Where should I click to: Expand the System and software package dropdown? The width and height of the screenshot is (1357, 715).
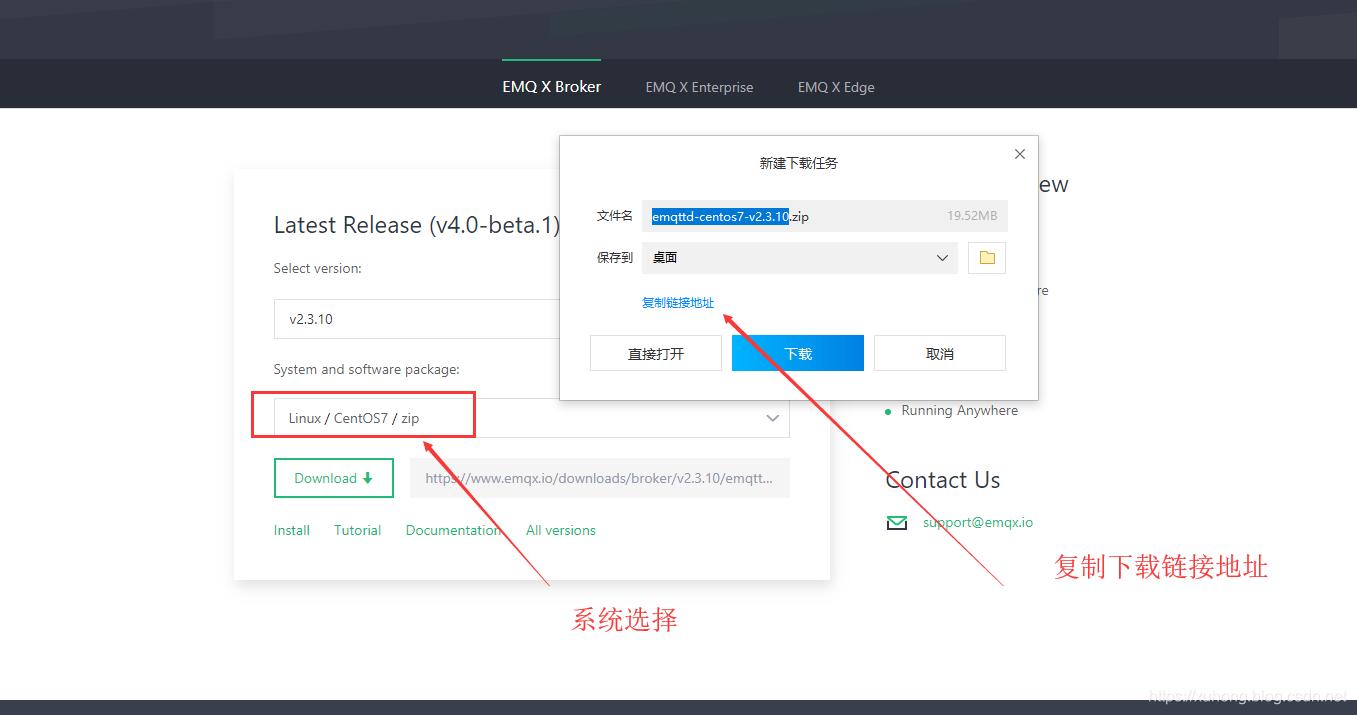[532, 418]
